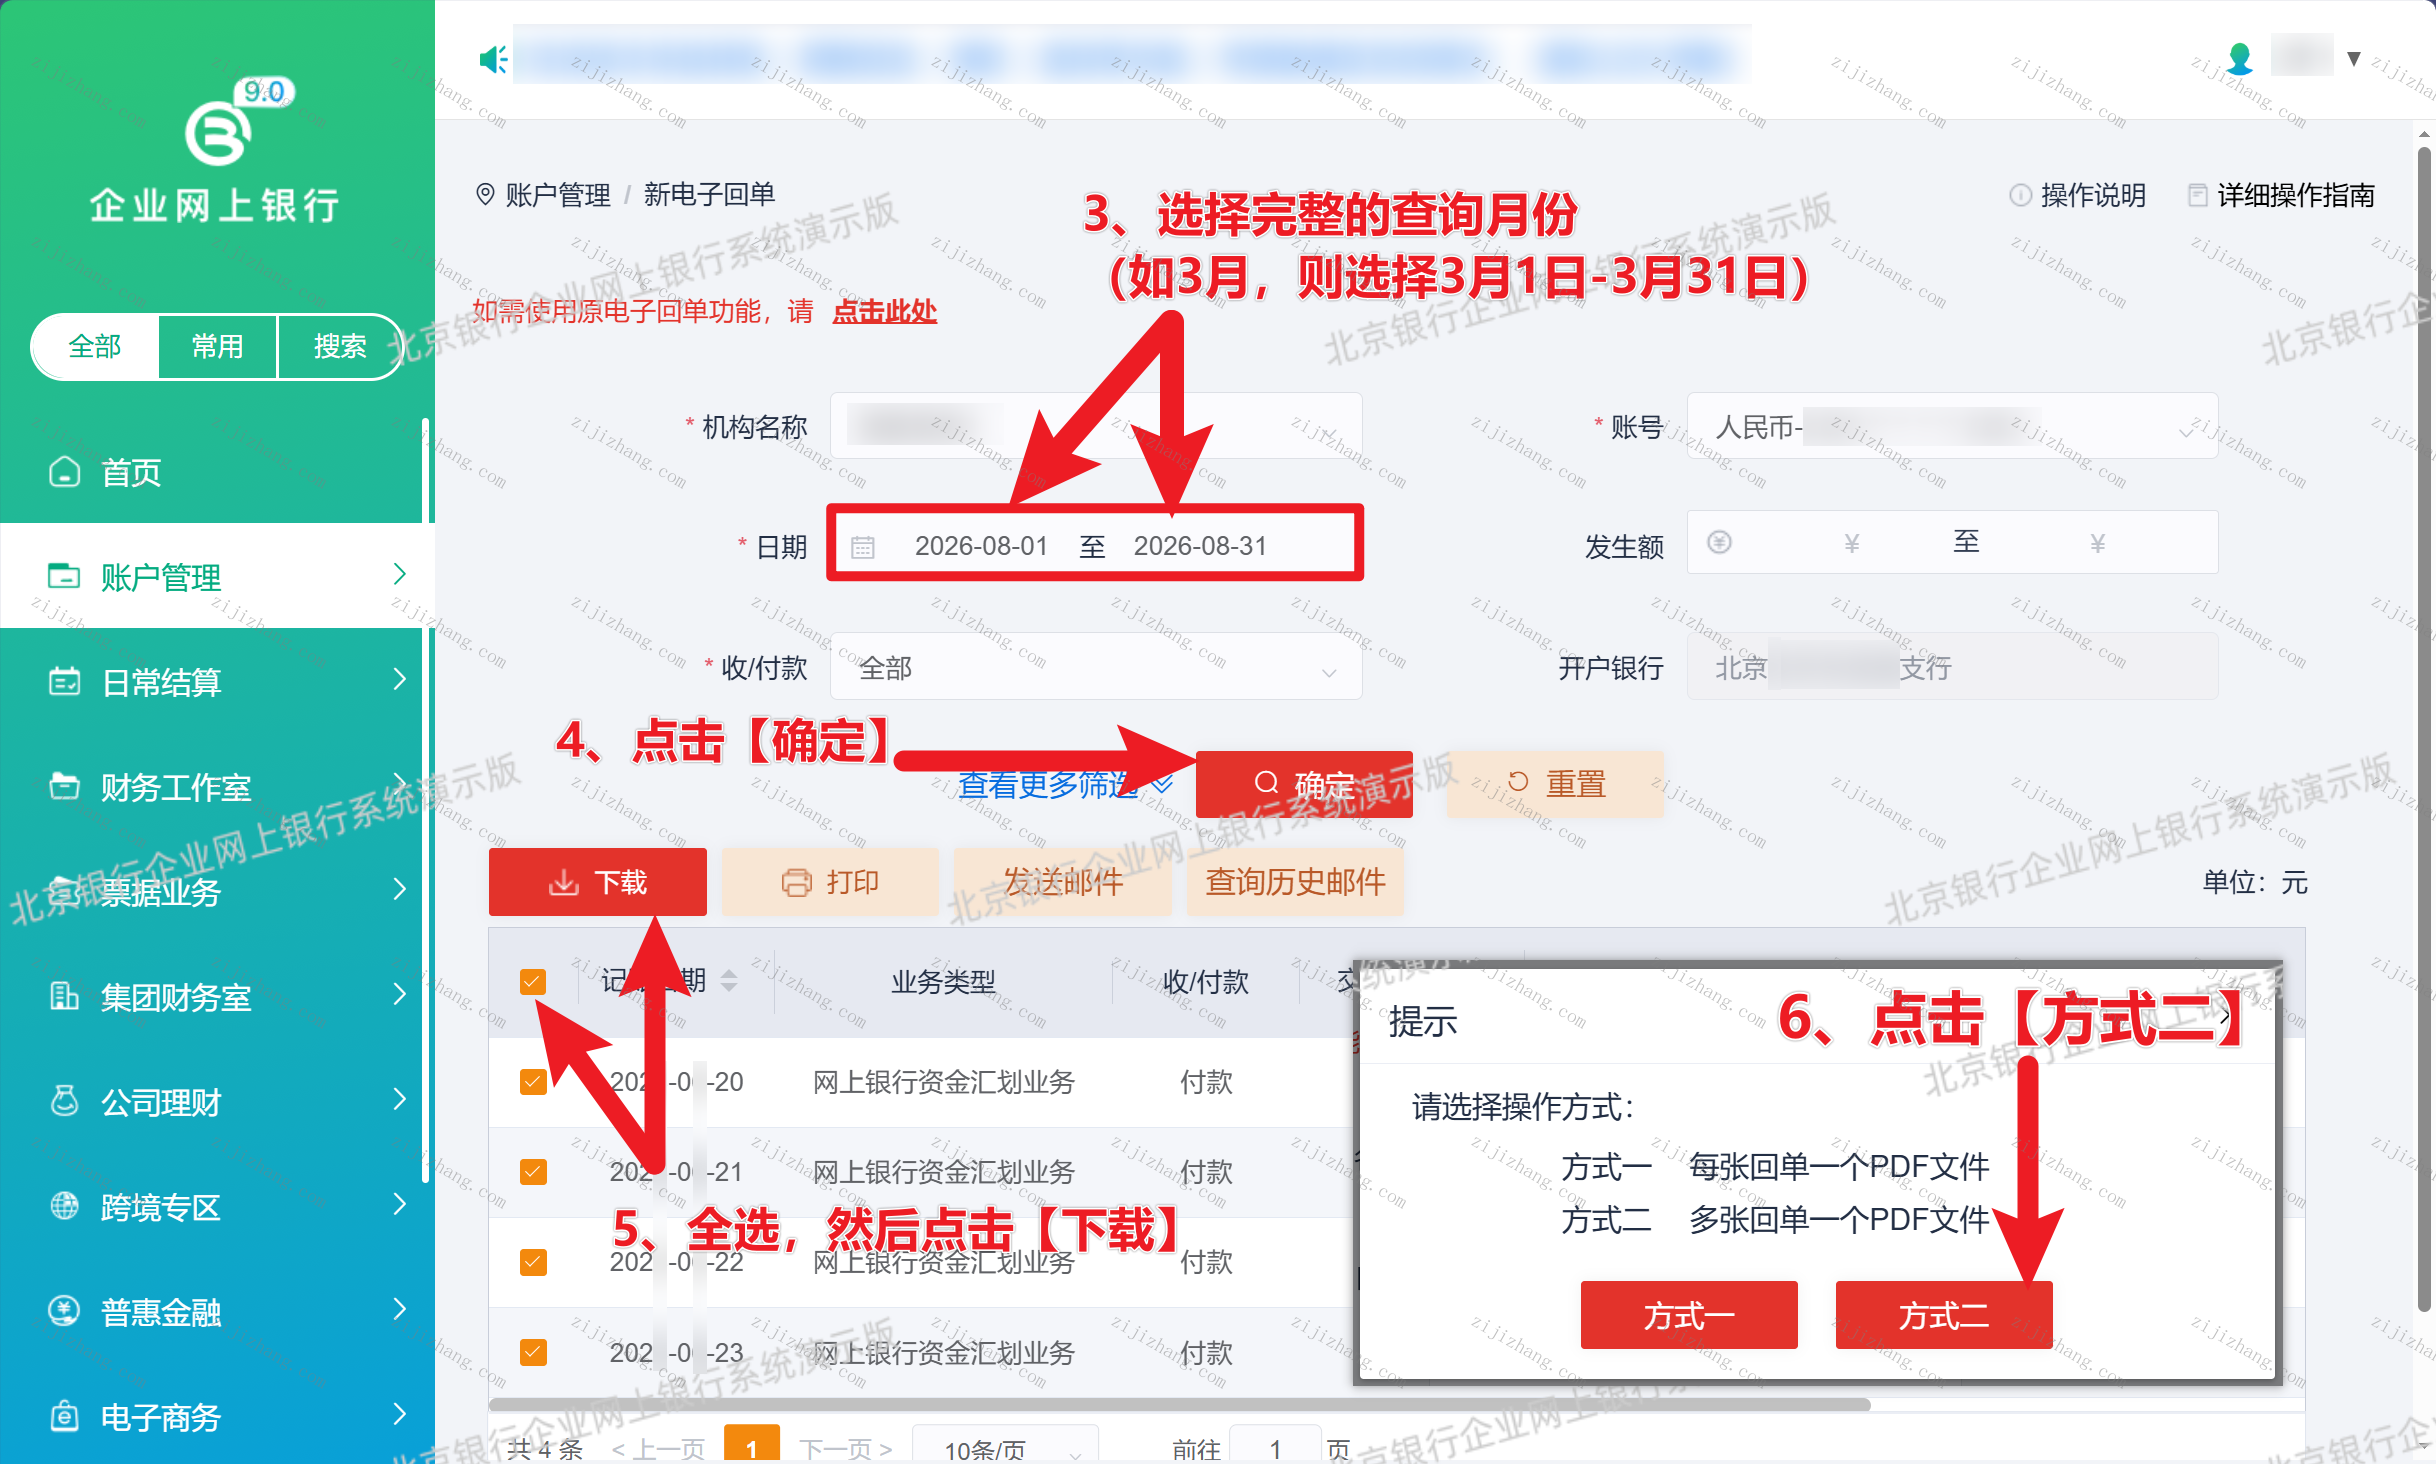Click the 普惠金融 coin icon

[65, 1311]
